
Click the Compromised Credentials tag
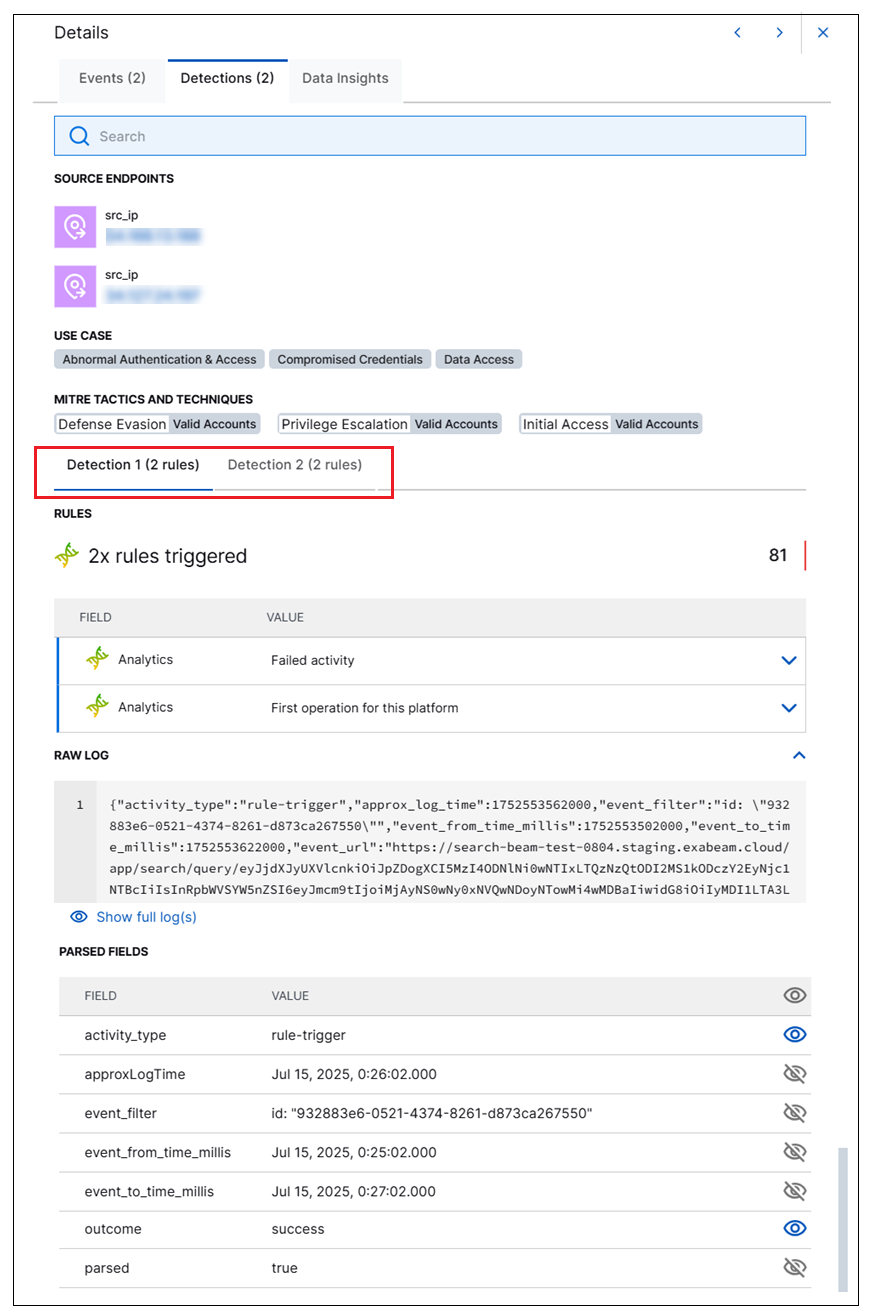(350, 359)
